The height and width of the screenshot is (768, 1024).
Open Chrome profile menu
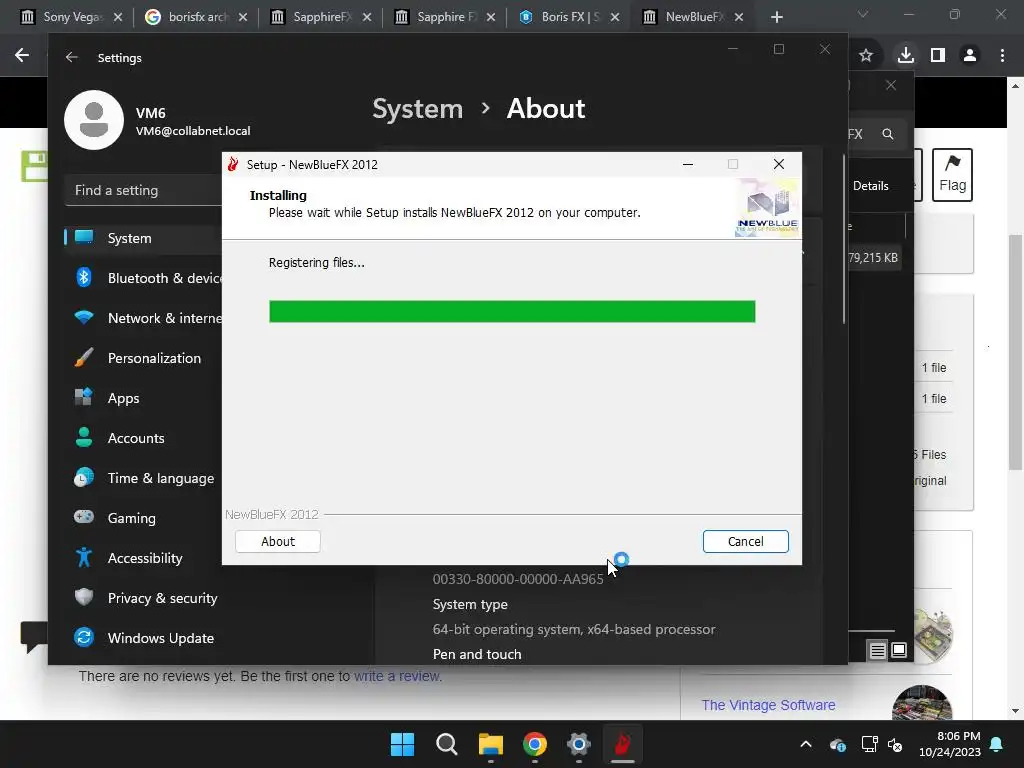pyautogui.click(x=970, y=56)
